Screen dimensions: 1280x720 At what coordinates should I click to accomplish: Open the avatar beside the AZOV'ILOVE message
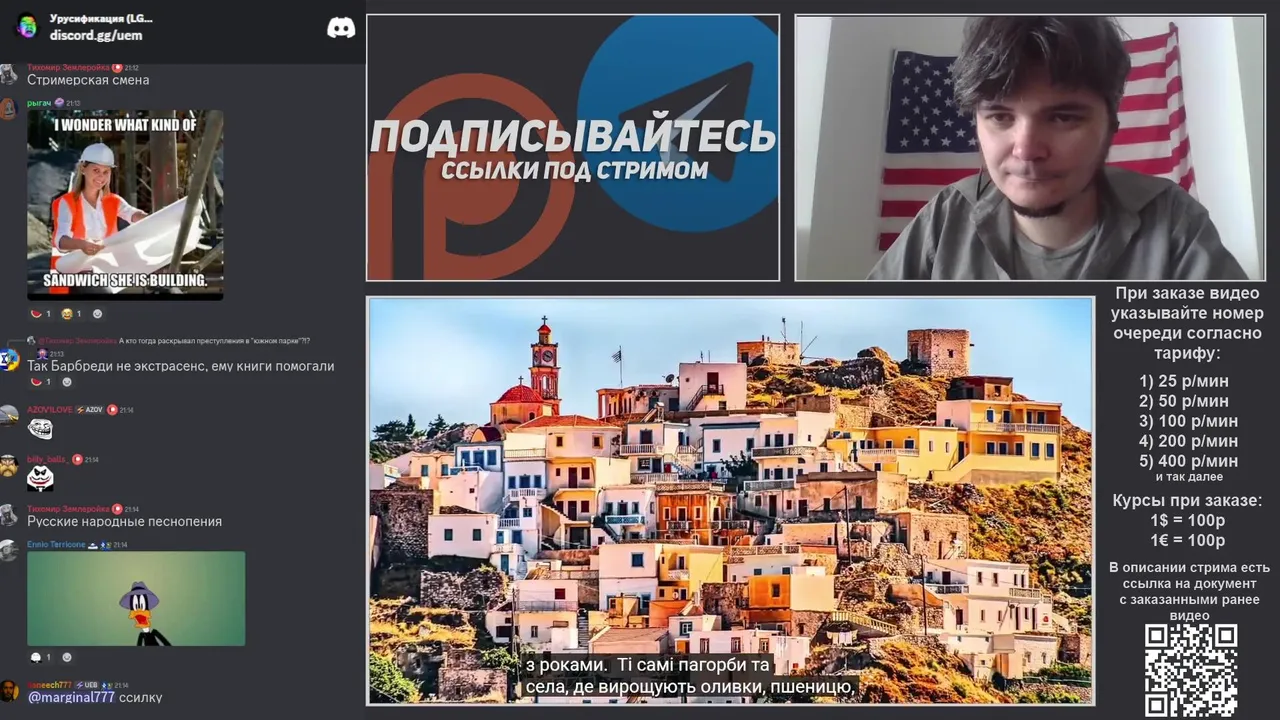coord(9,416)
